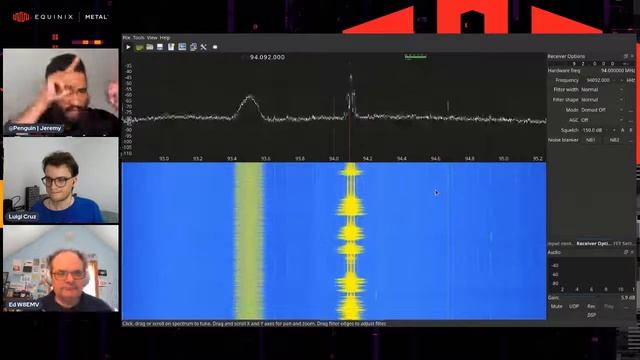Open noise blanker options button
This screenshot has height=360, width=640.
coord(631,140)
